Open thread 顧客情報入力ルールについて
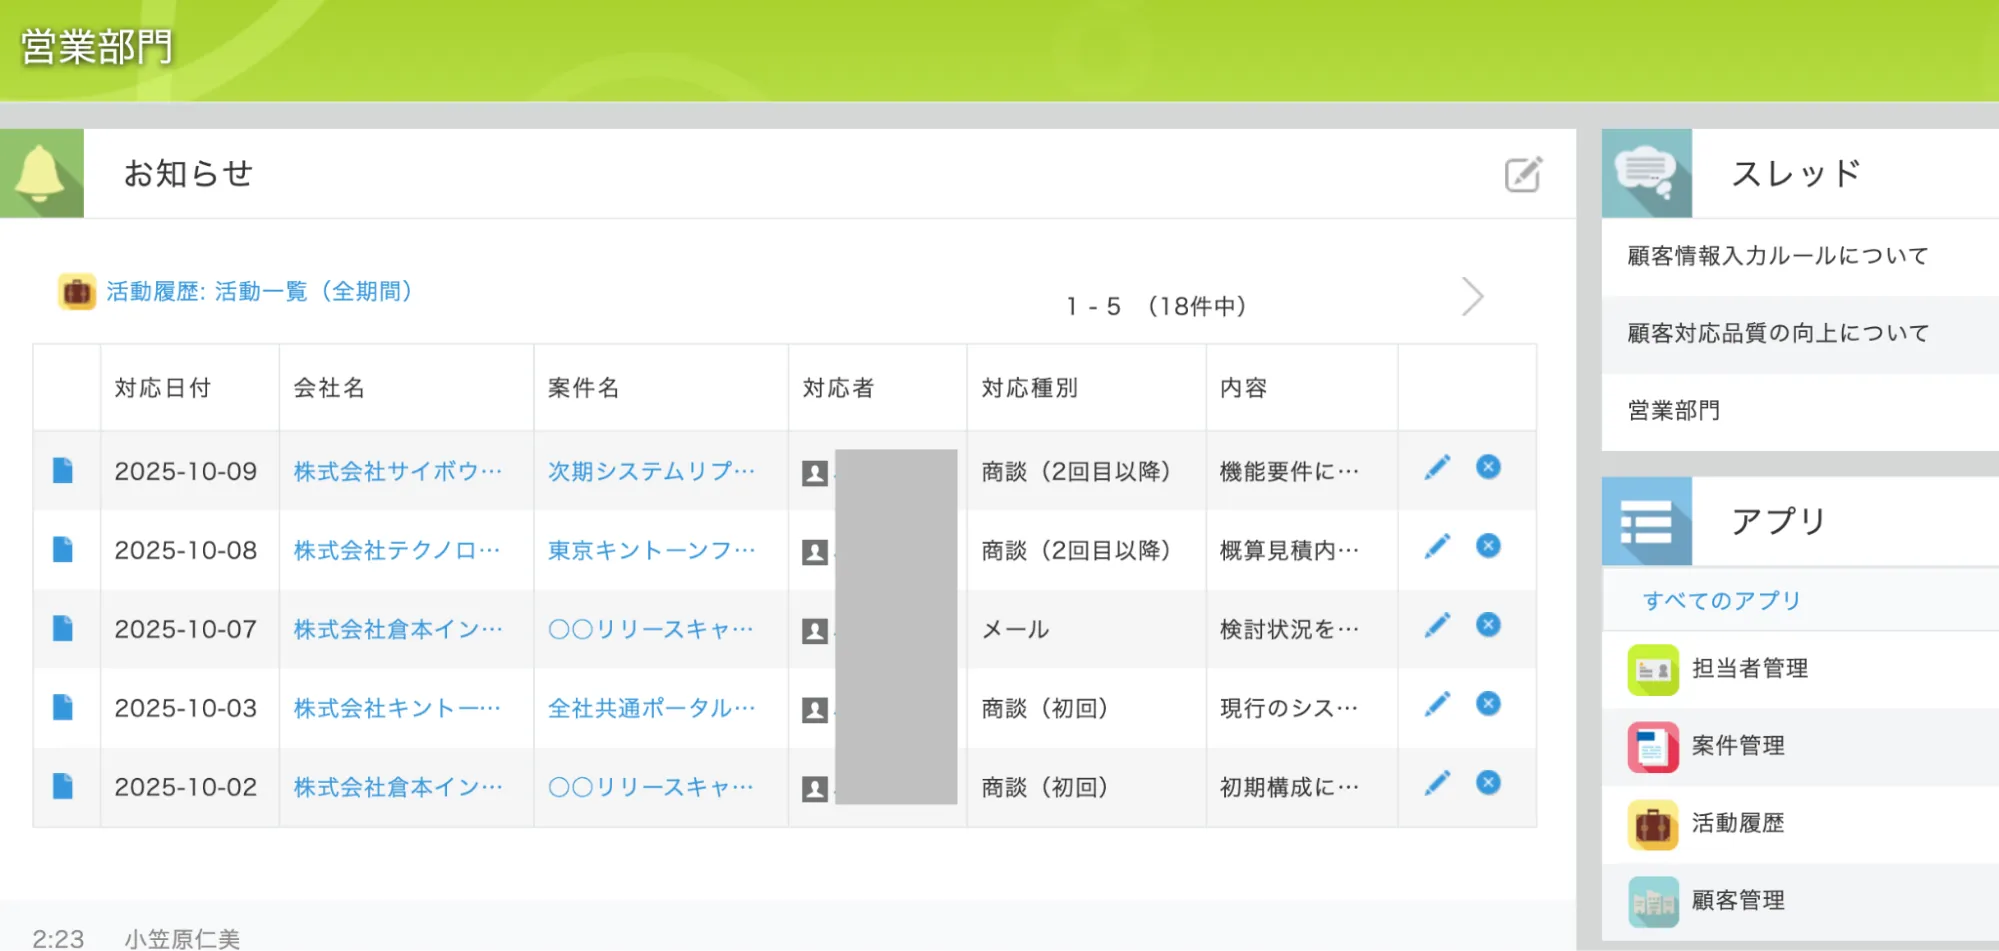1999x951 pixels. point(1777,256)
